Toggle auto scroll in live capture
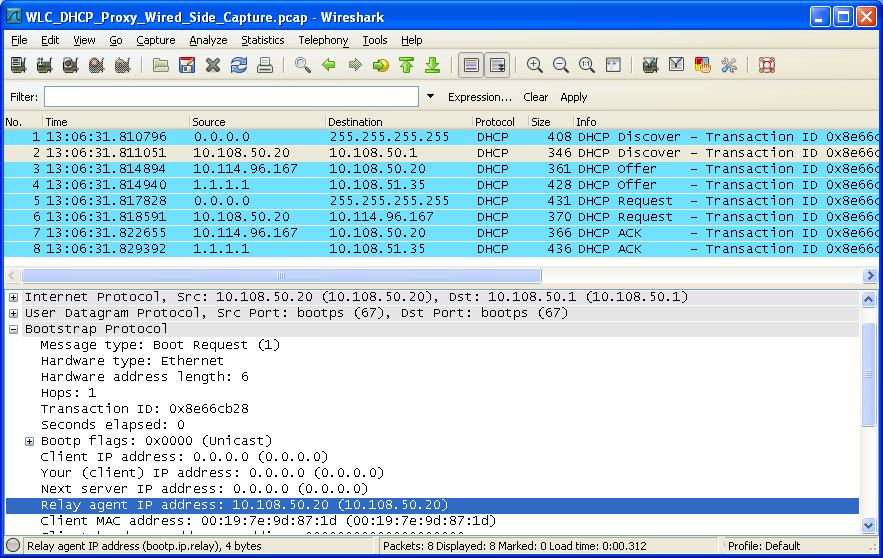 [496, 66]
